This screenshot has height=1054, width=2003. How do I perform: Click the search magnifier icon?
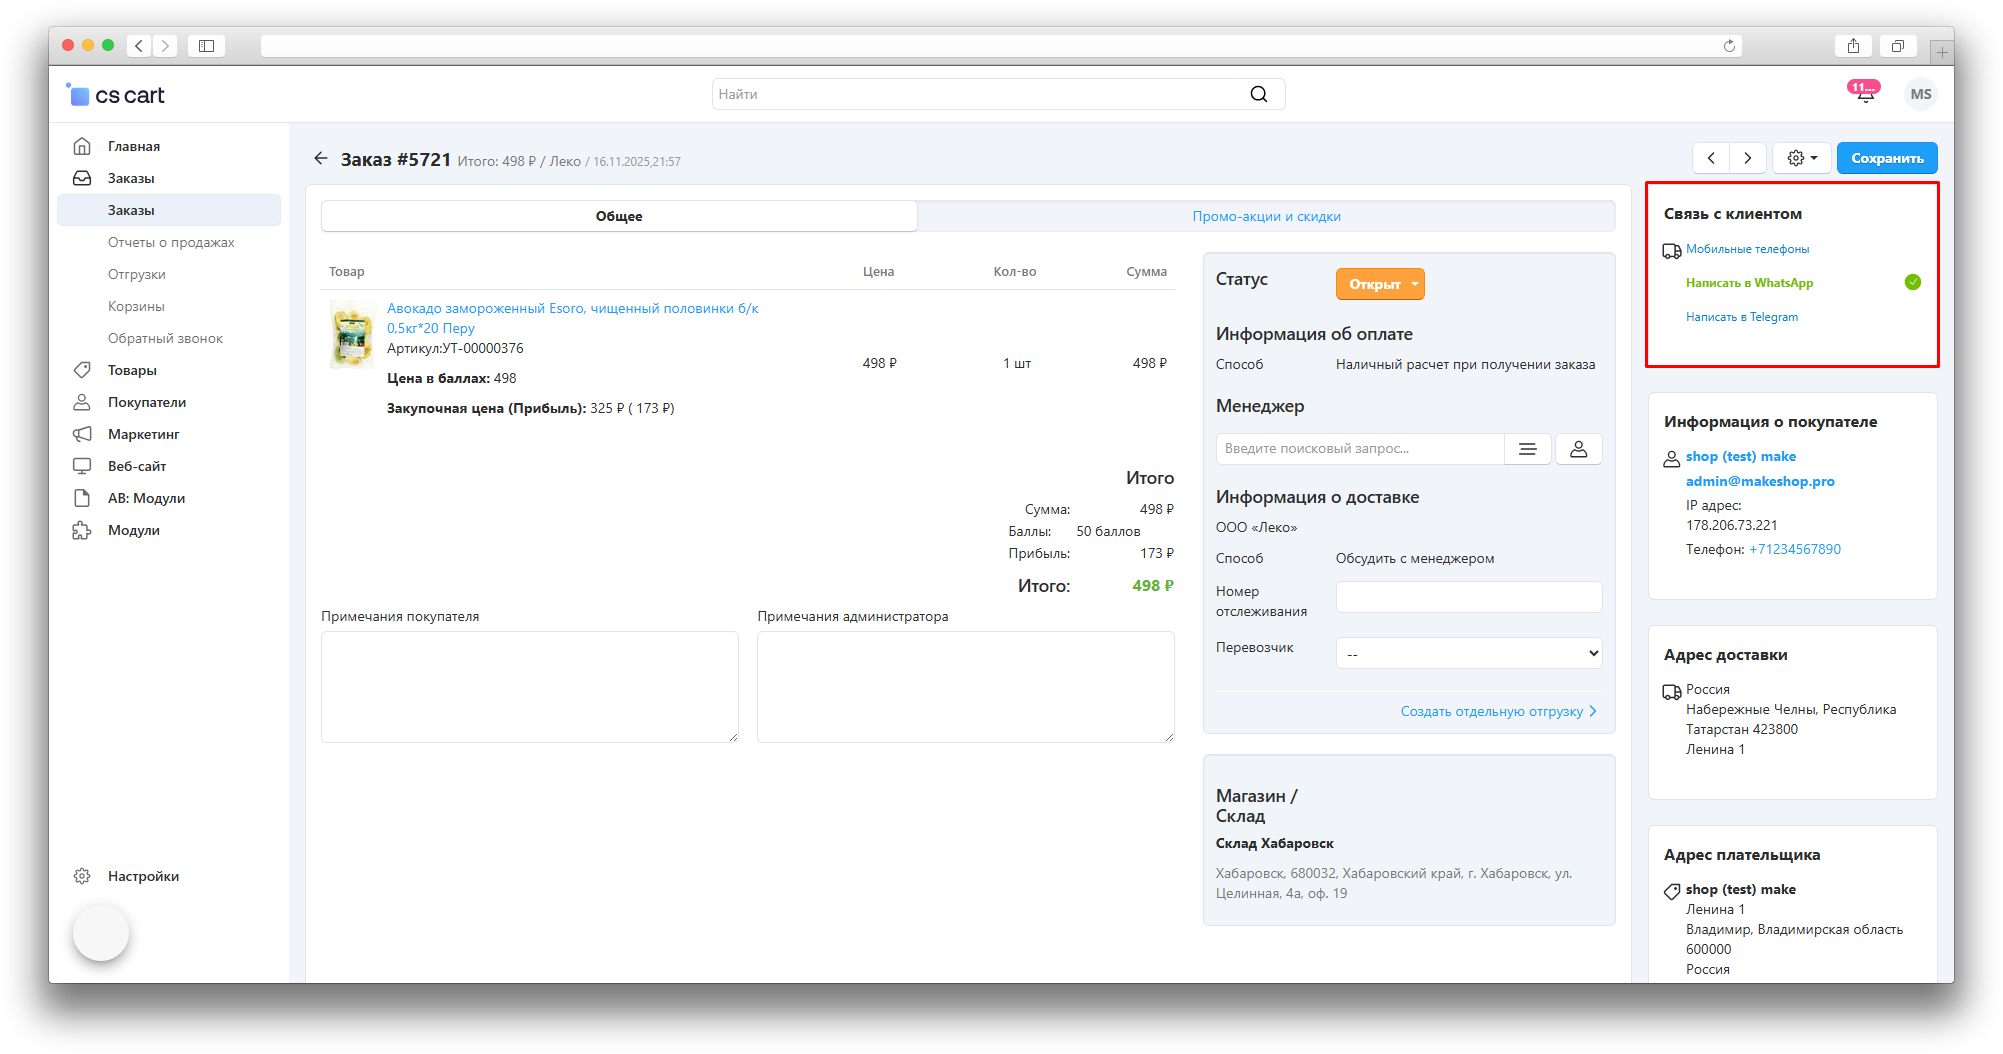1258,94
